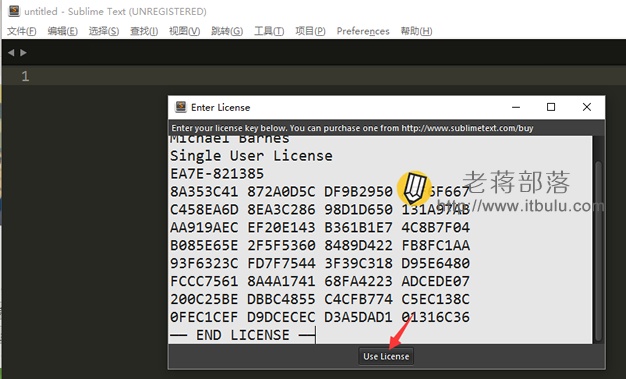Click the 'DBBC4855' key segment

tap(281, 299)
